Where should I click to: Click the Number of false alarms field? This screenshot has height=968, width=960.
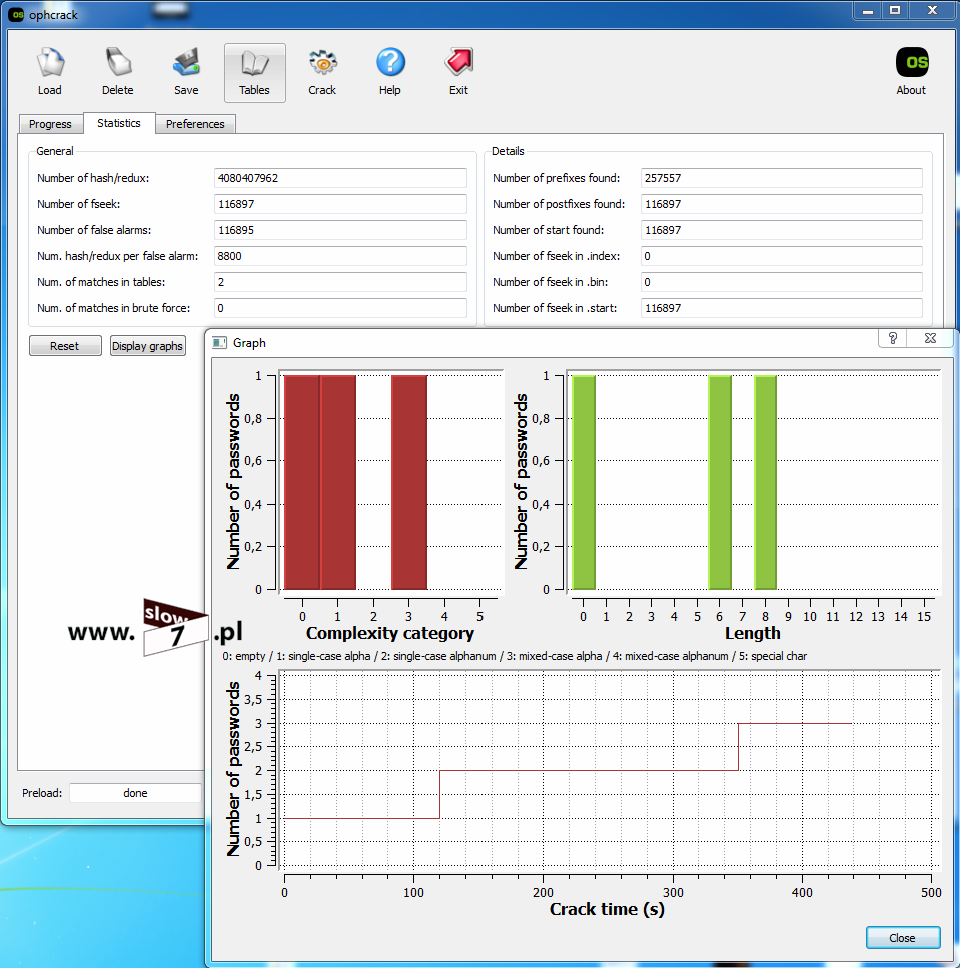pyautogui.click(x=340, y=230)
